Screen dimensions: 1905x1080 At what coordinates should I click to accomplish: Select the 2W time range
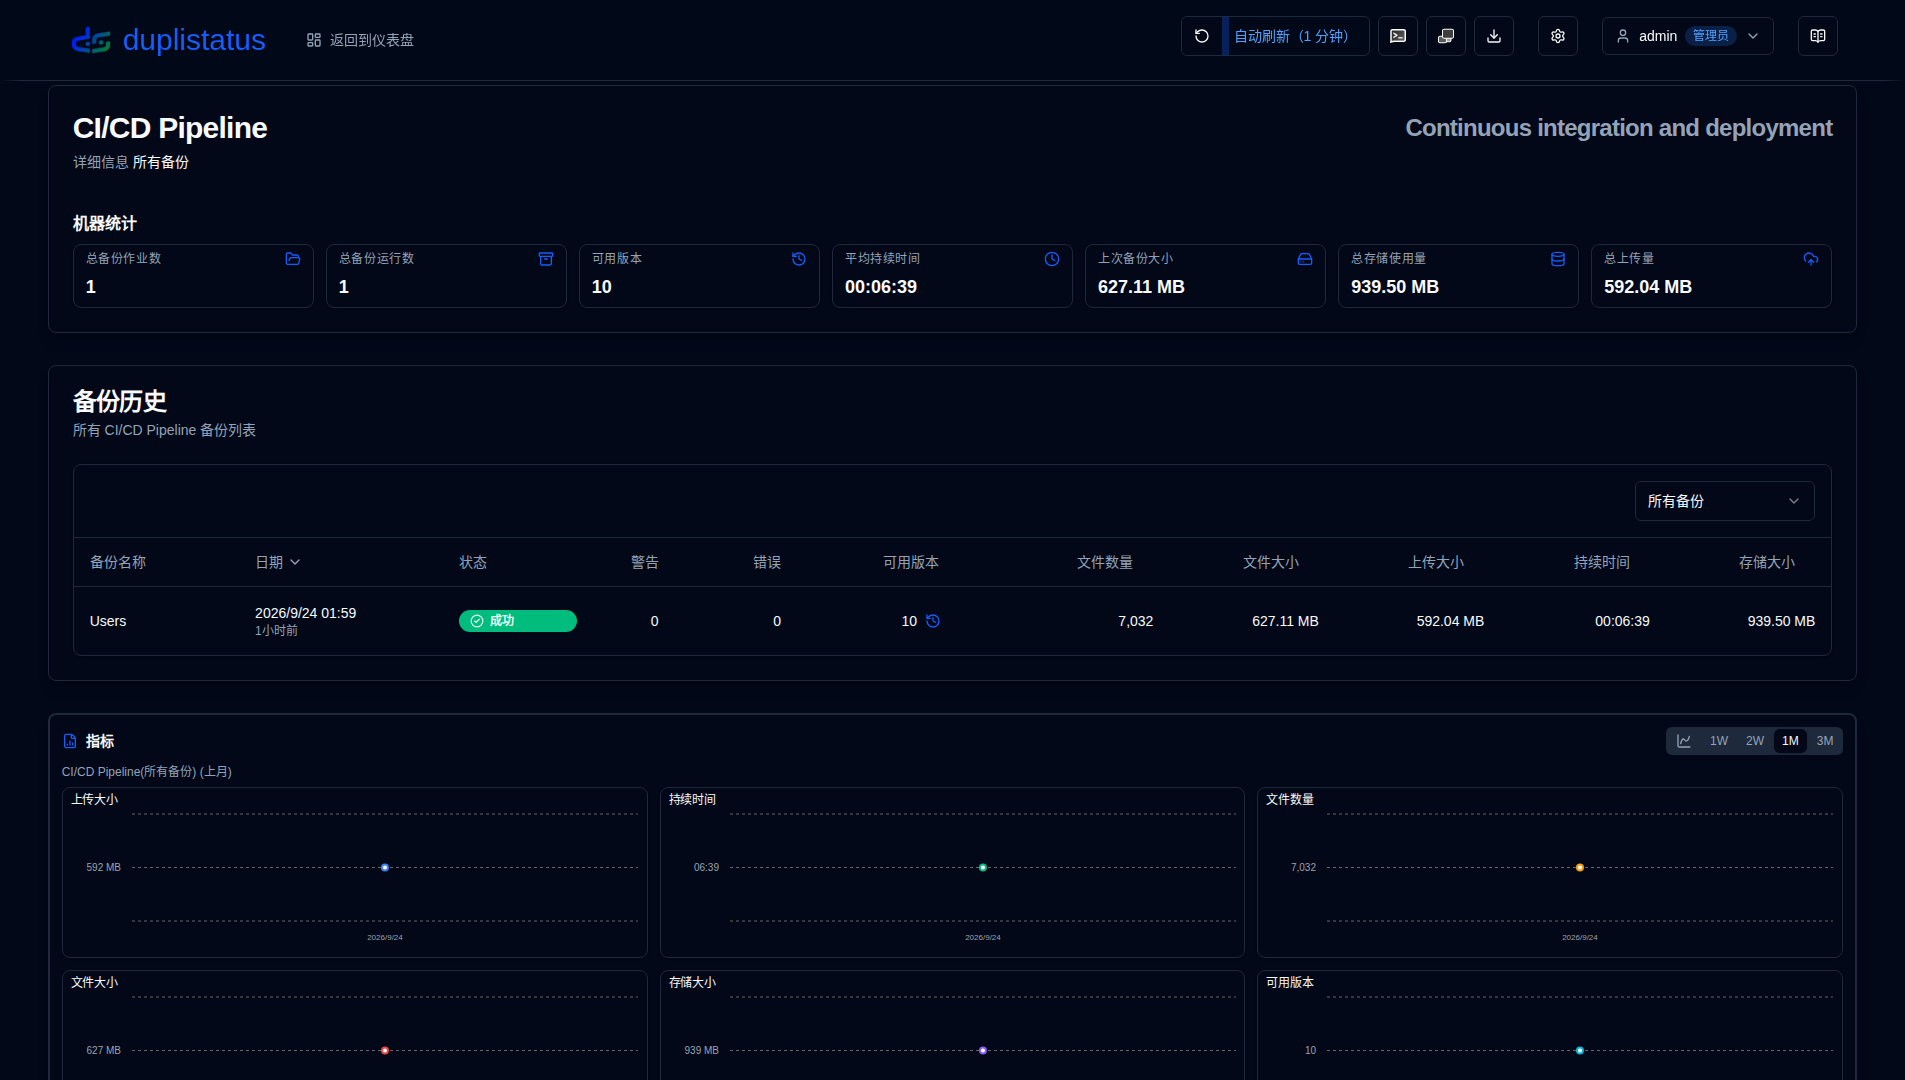coord(1755,741)
